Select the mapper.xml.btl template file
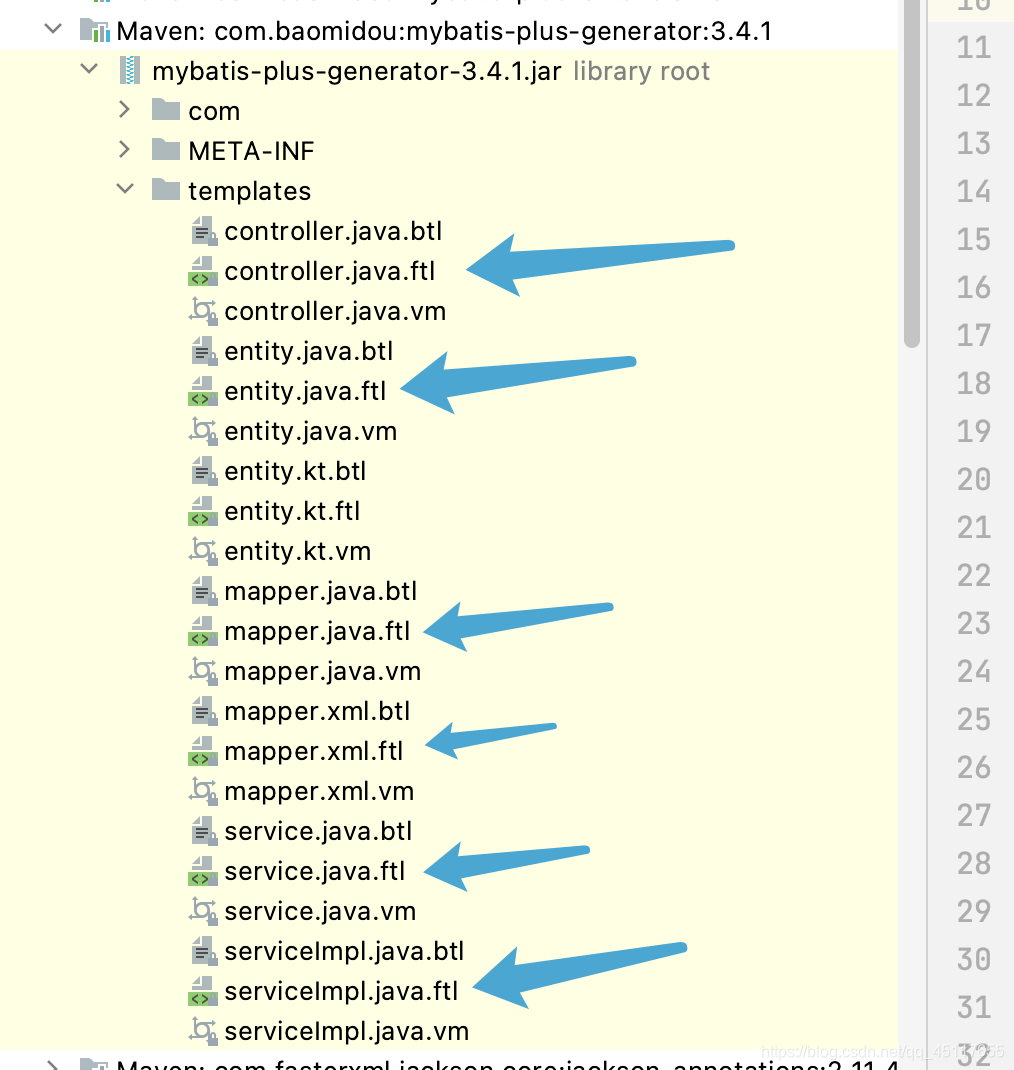The width and height of the screenshot is (1014, 1070). click(317, 711)
